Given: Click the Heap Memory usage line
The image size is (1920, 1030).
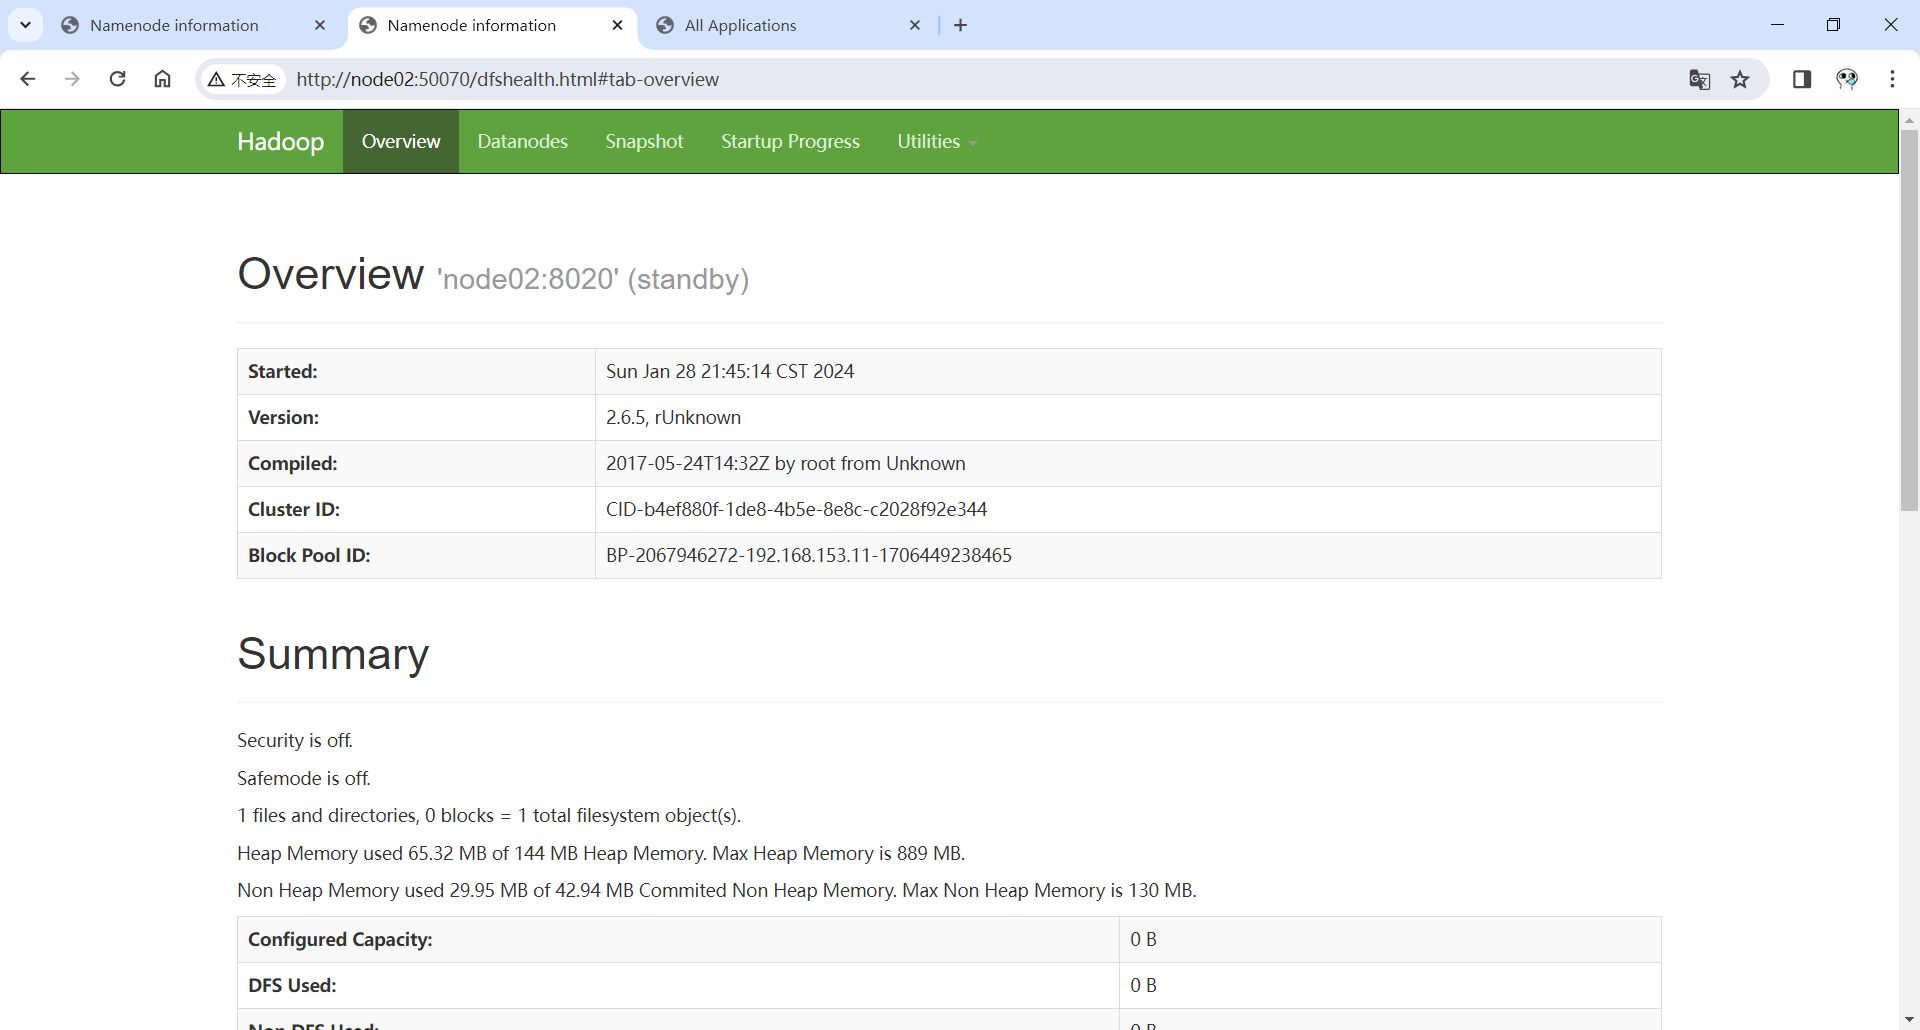Looking at the screenshot, I should pyautogui.click(x=601, y=853).
